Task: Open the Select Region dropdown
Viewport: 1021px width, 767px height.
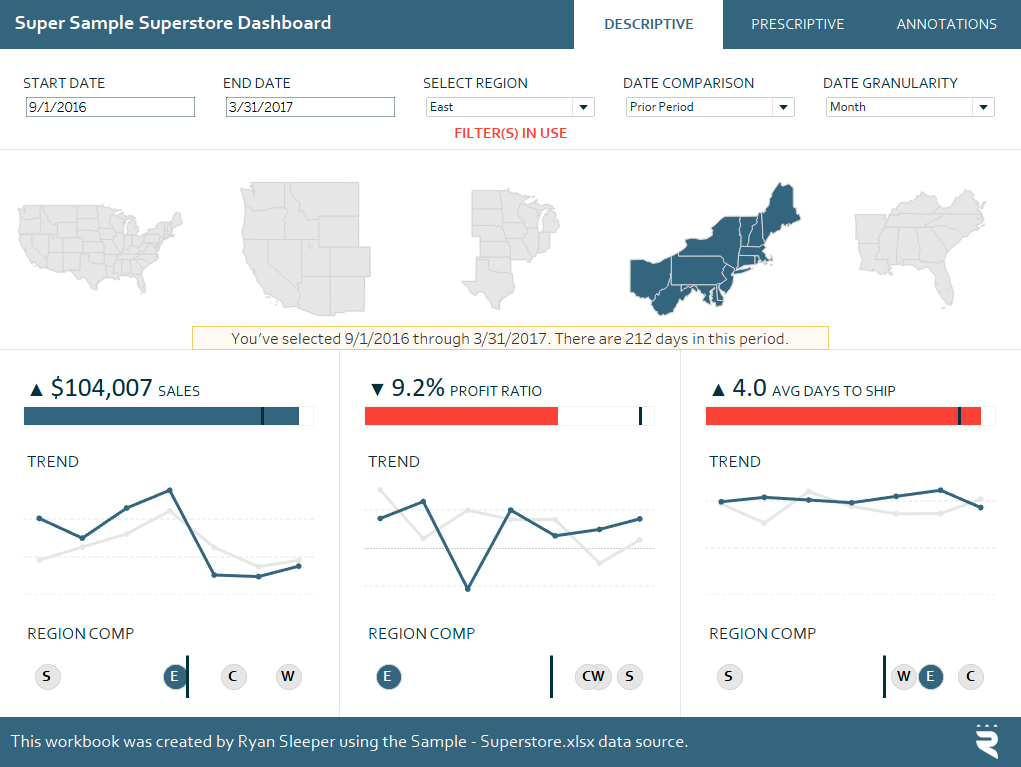Action: (x=583, y=106)
